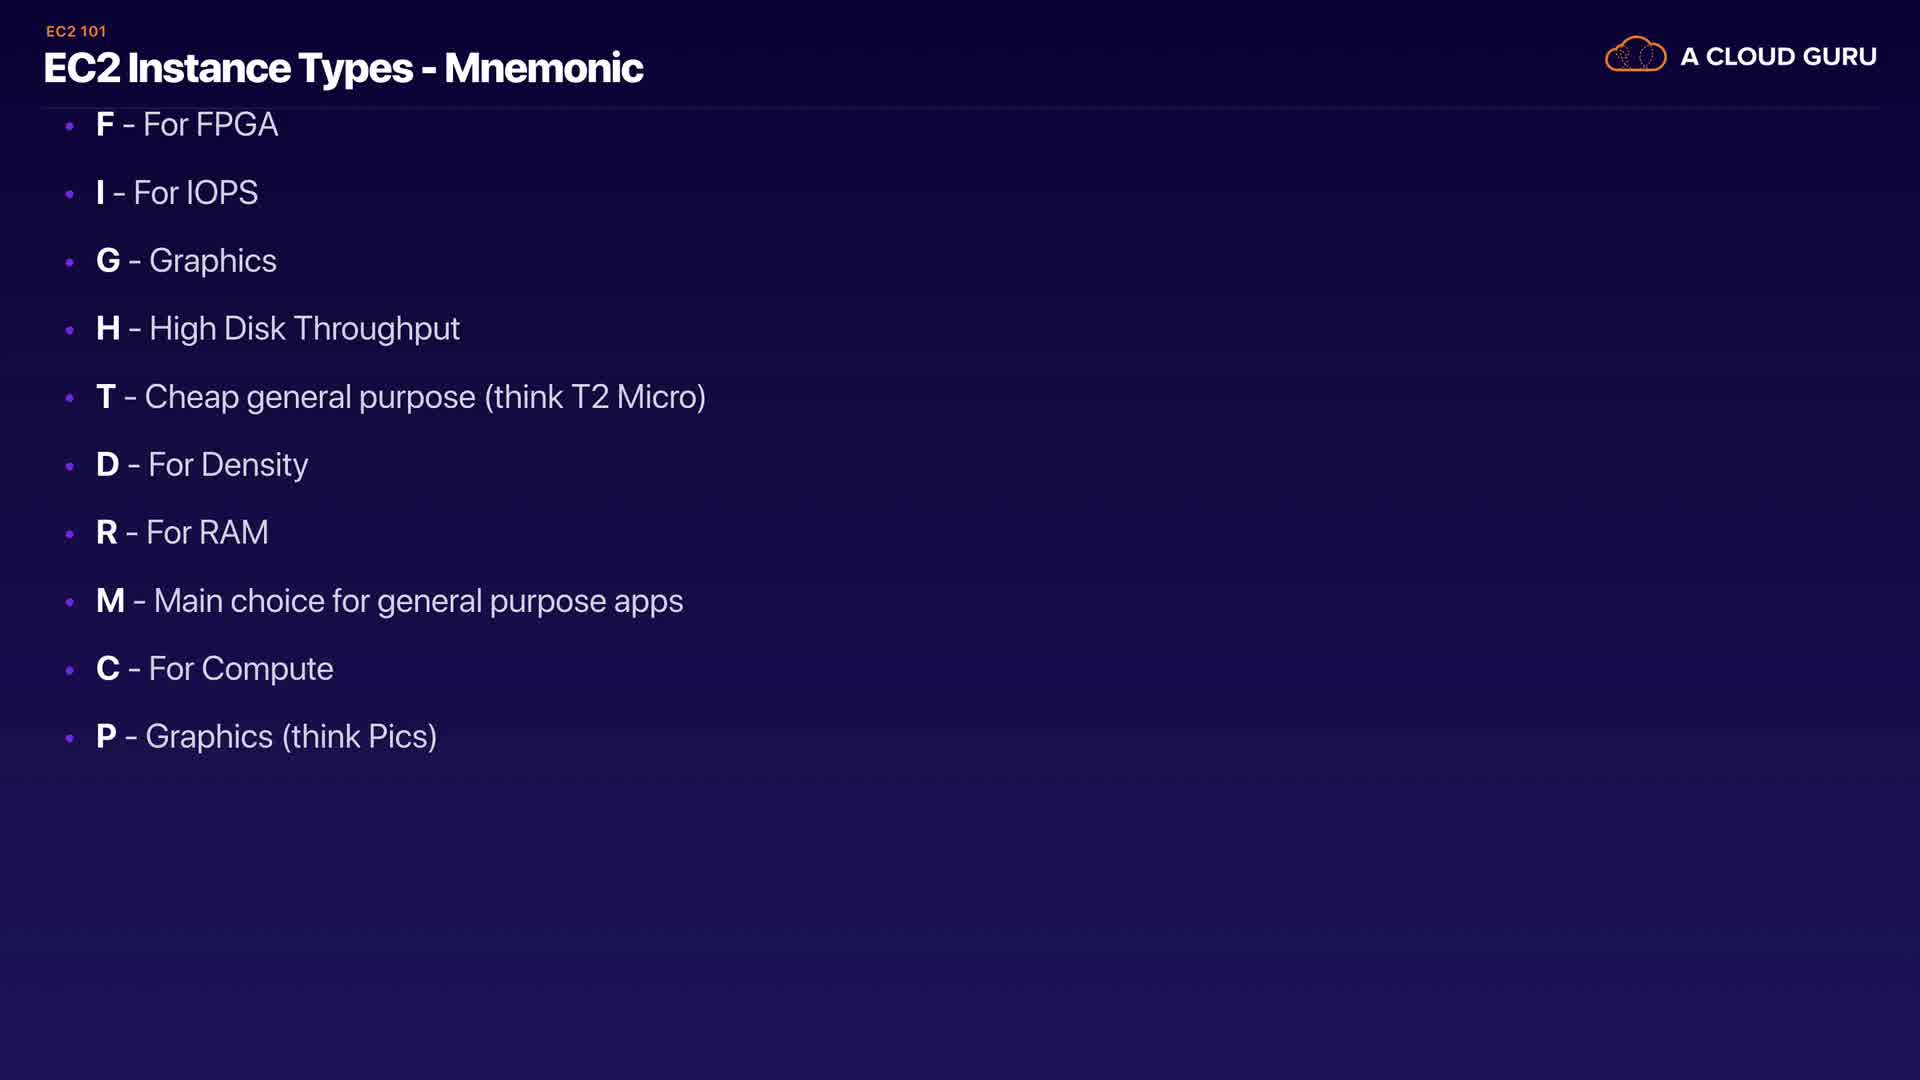Click the bullet dot next to High Disk Throughput
Image resolution: width=1920 pixels, height=1080 pixels.
(69, 330)
